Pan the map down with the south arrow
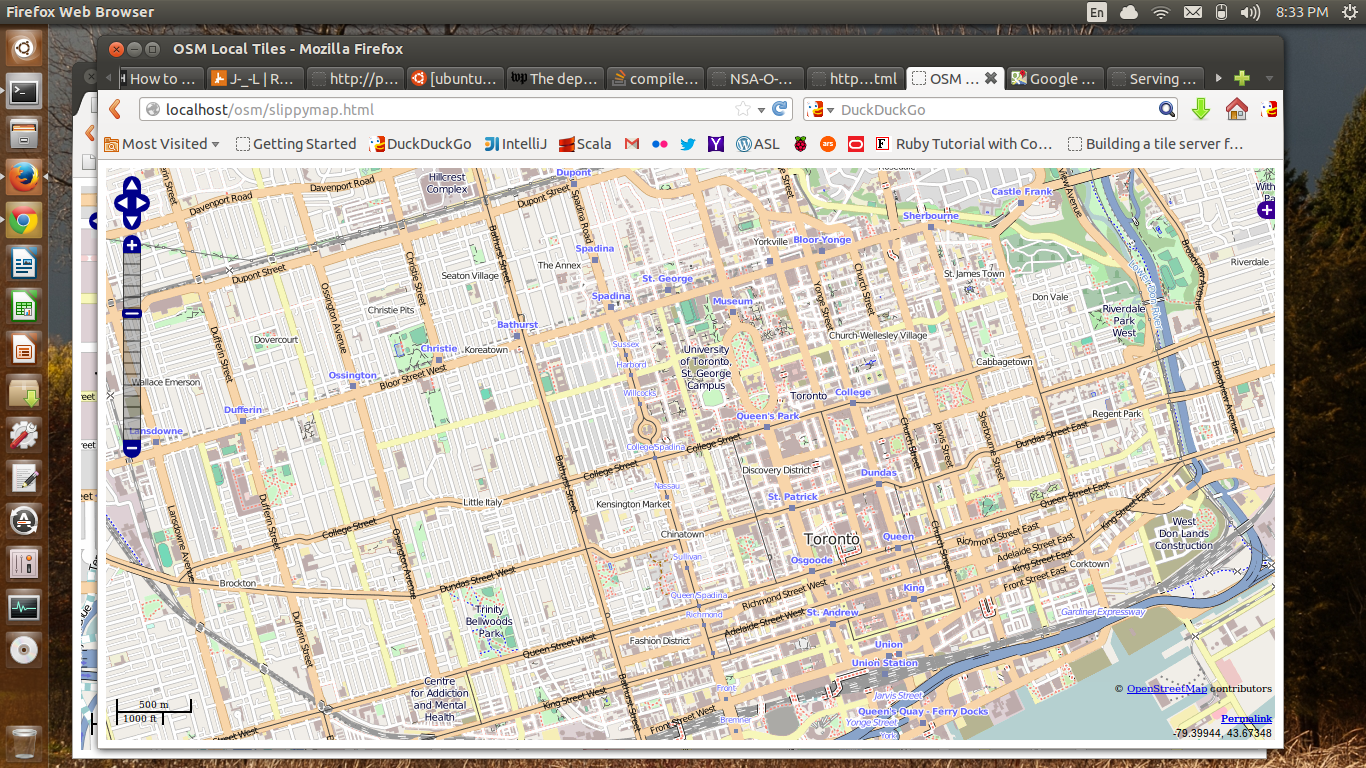Image resolution: width=1366 pixels, height=768 pixels. (132, 220)
